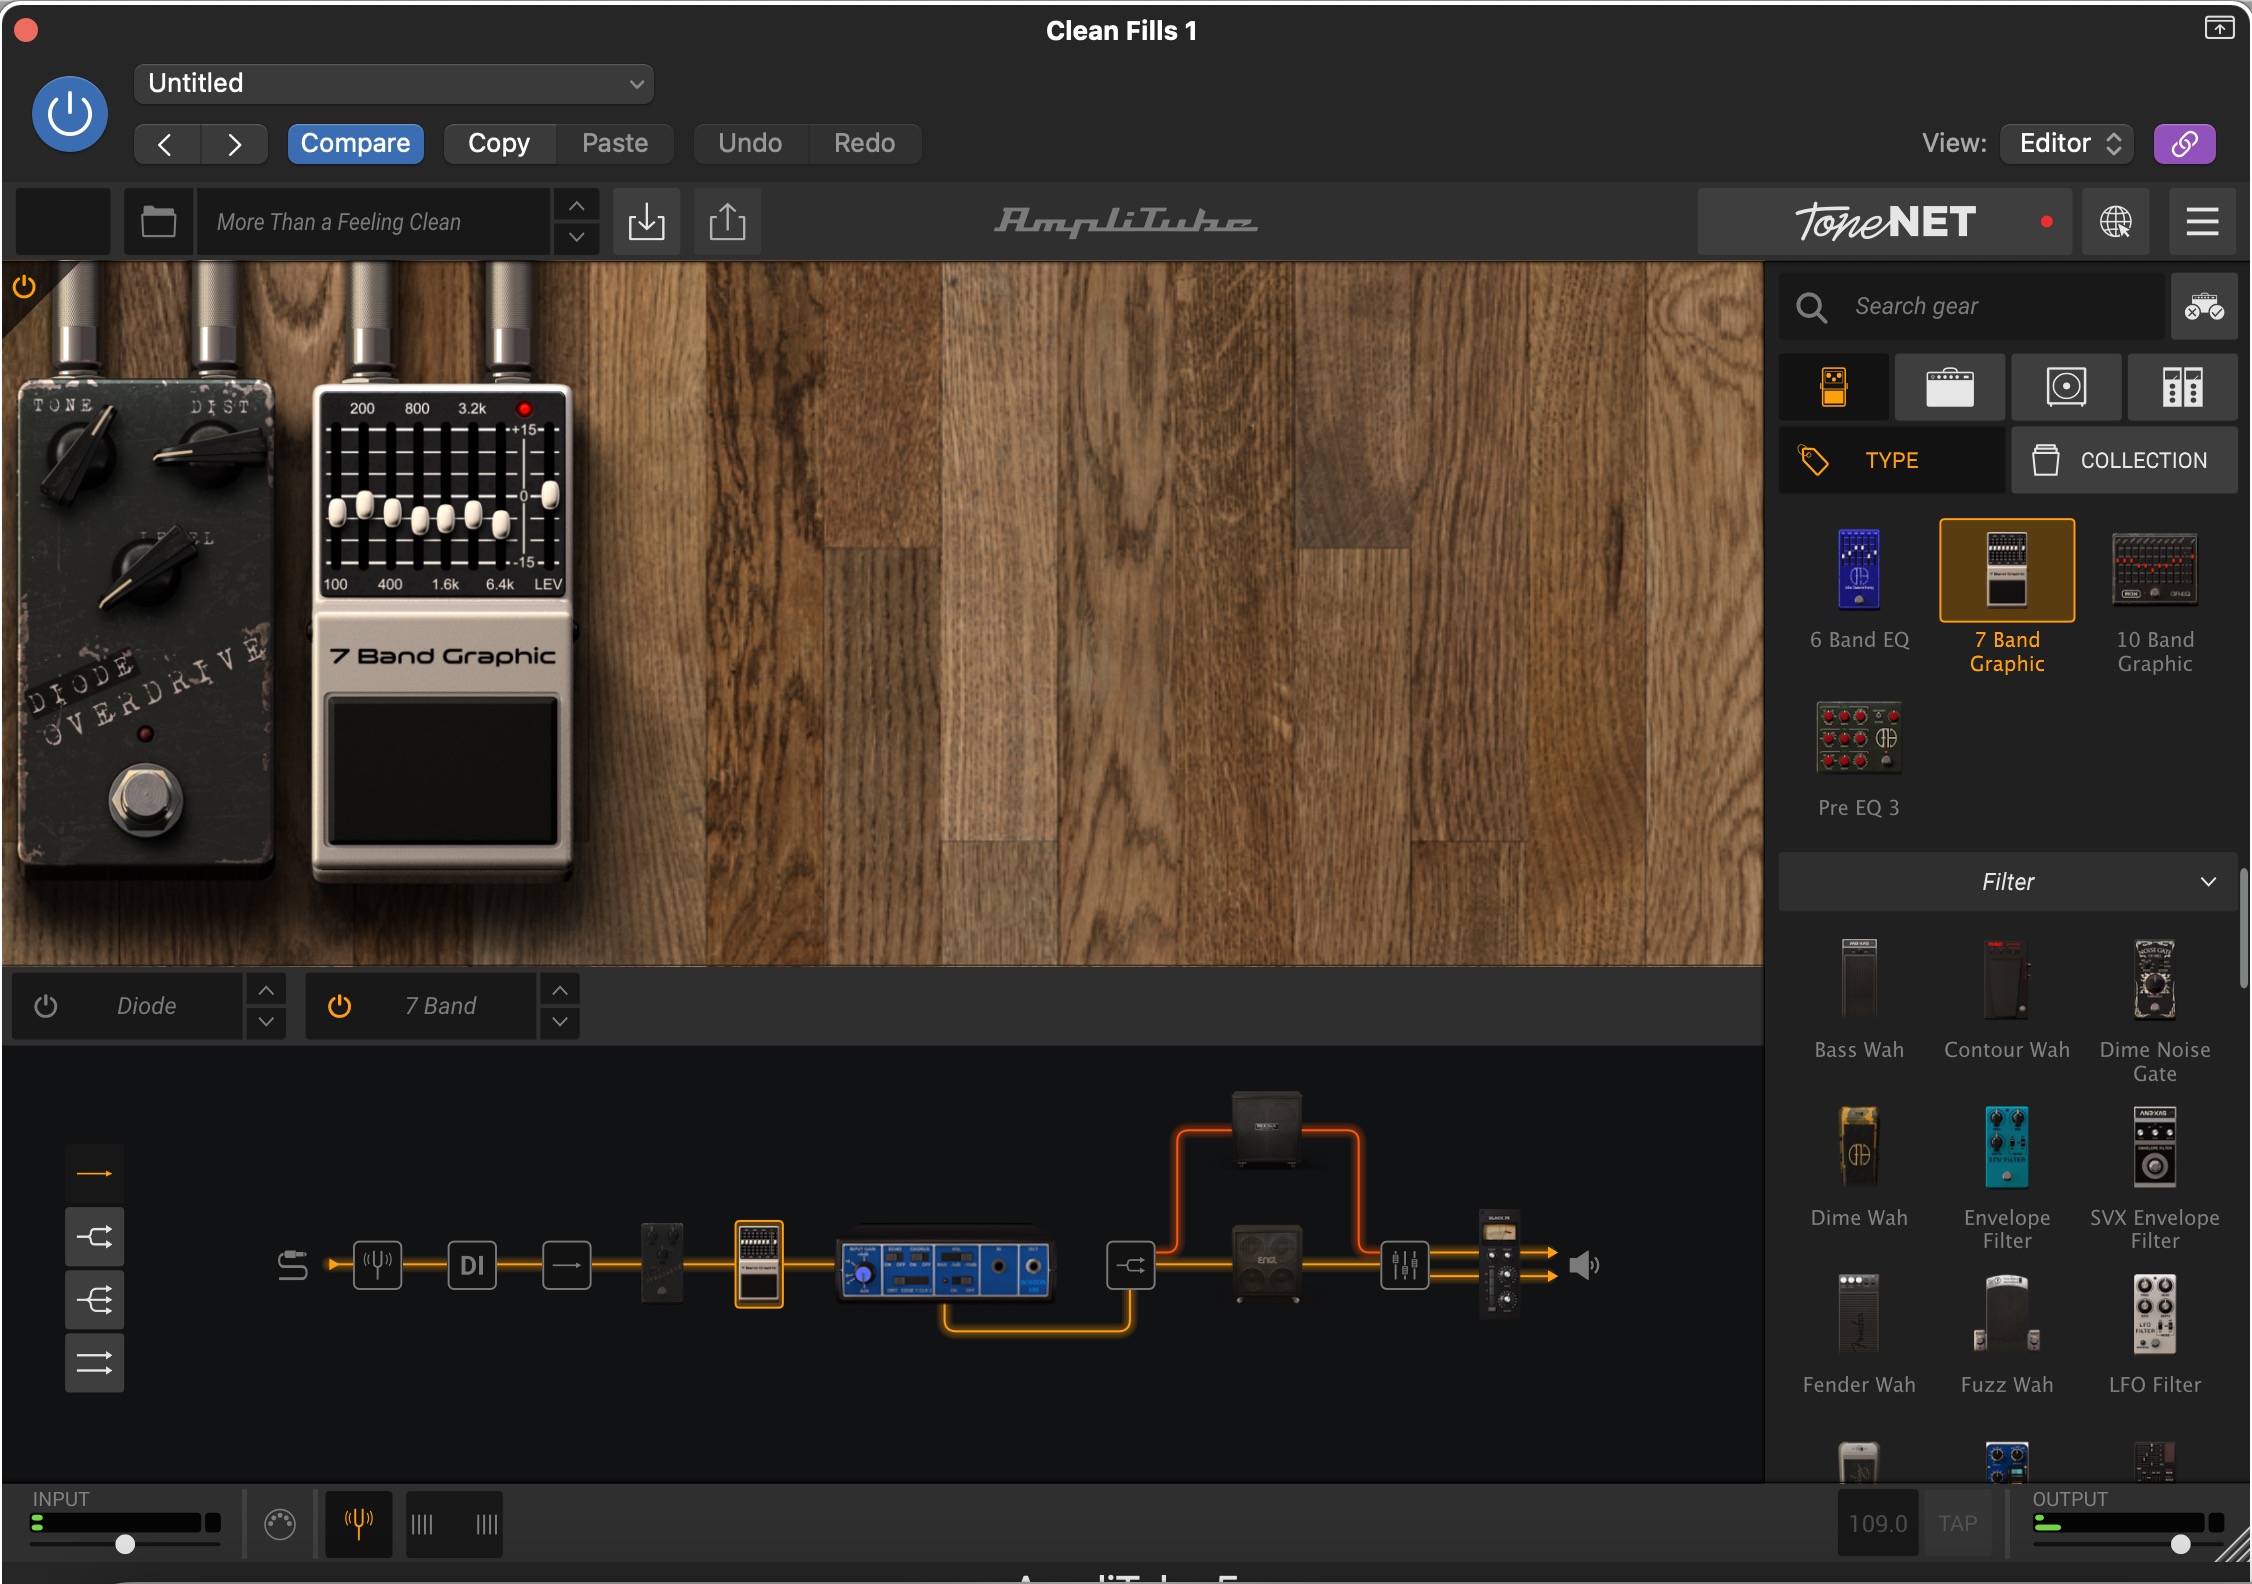Toggle the stomp view power icon top-left

coord(24,287)
